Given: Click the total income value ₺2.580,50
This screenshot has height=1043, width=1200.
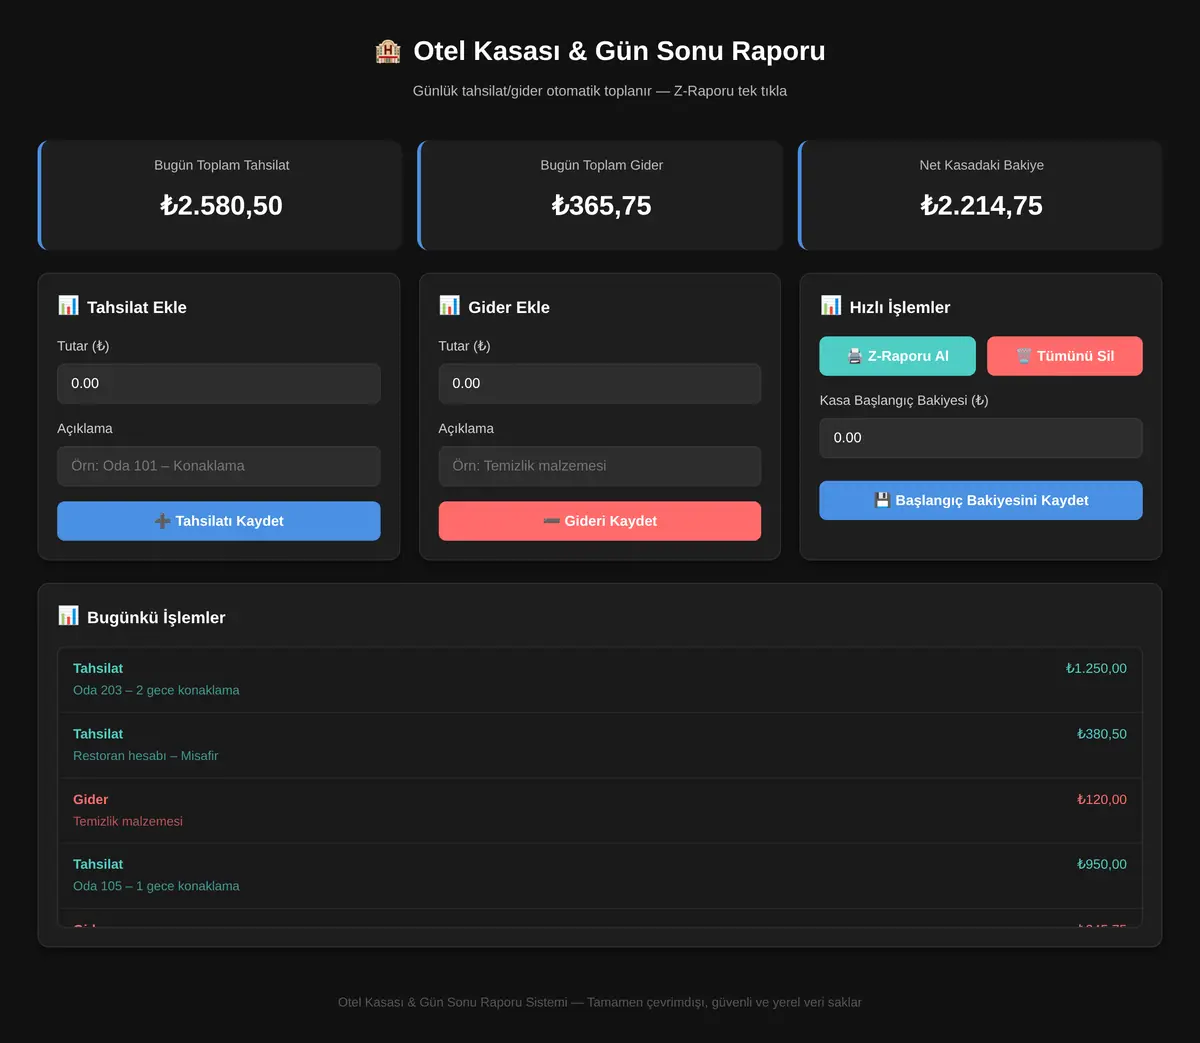Looking at the screenshot, I should [221, 205].
